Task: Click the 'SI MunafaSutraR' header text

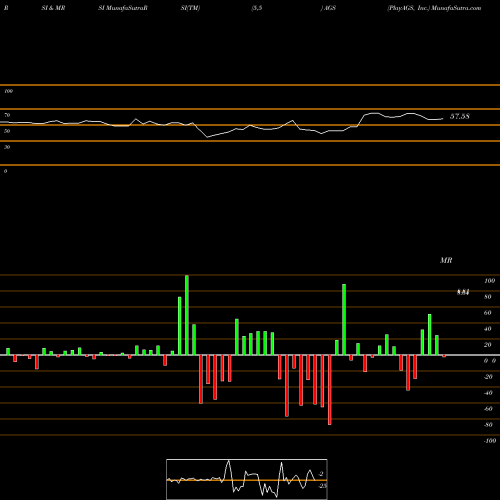Action: [123, 8]
